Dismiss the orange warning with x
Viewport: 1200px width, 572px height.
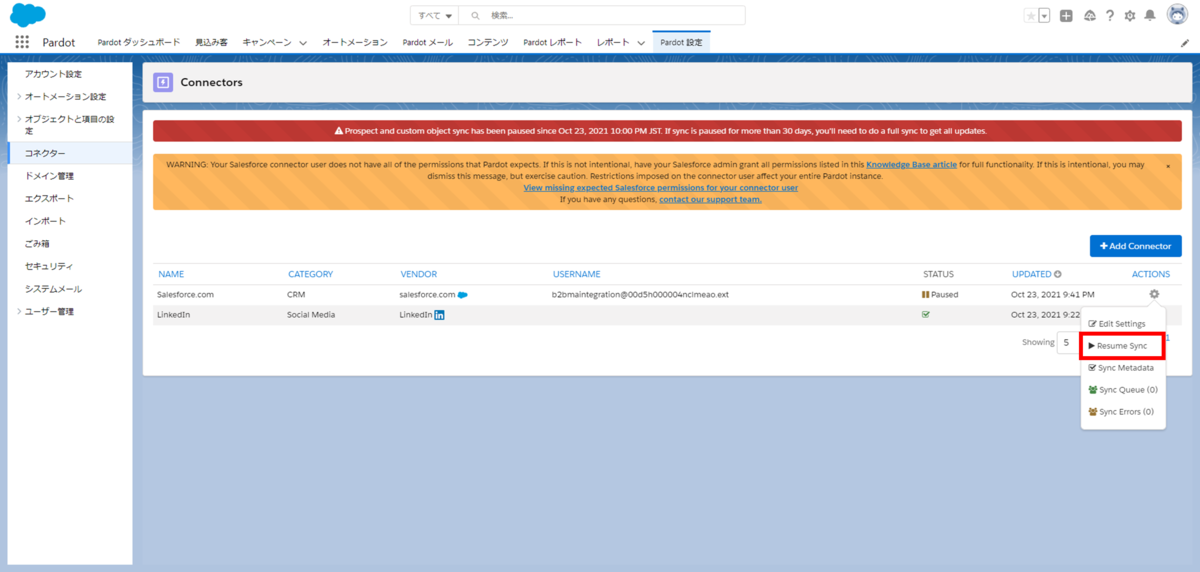point(1168,166)
